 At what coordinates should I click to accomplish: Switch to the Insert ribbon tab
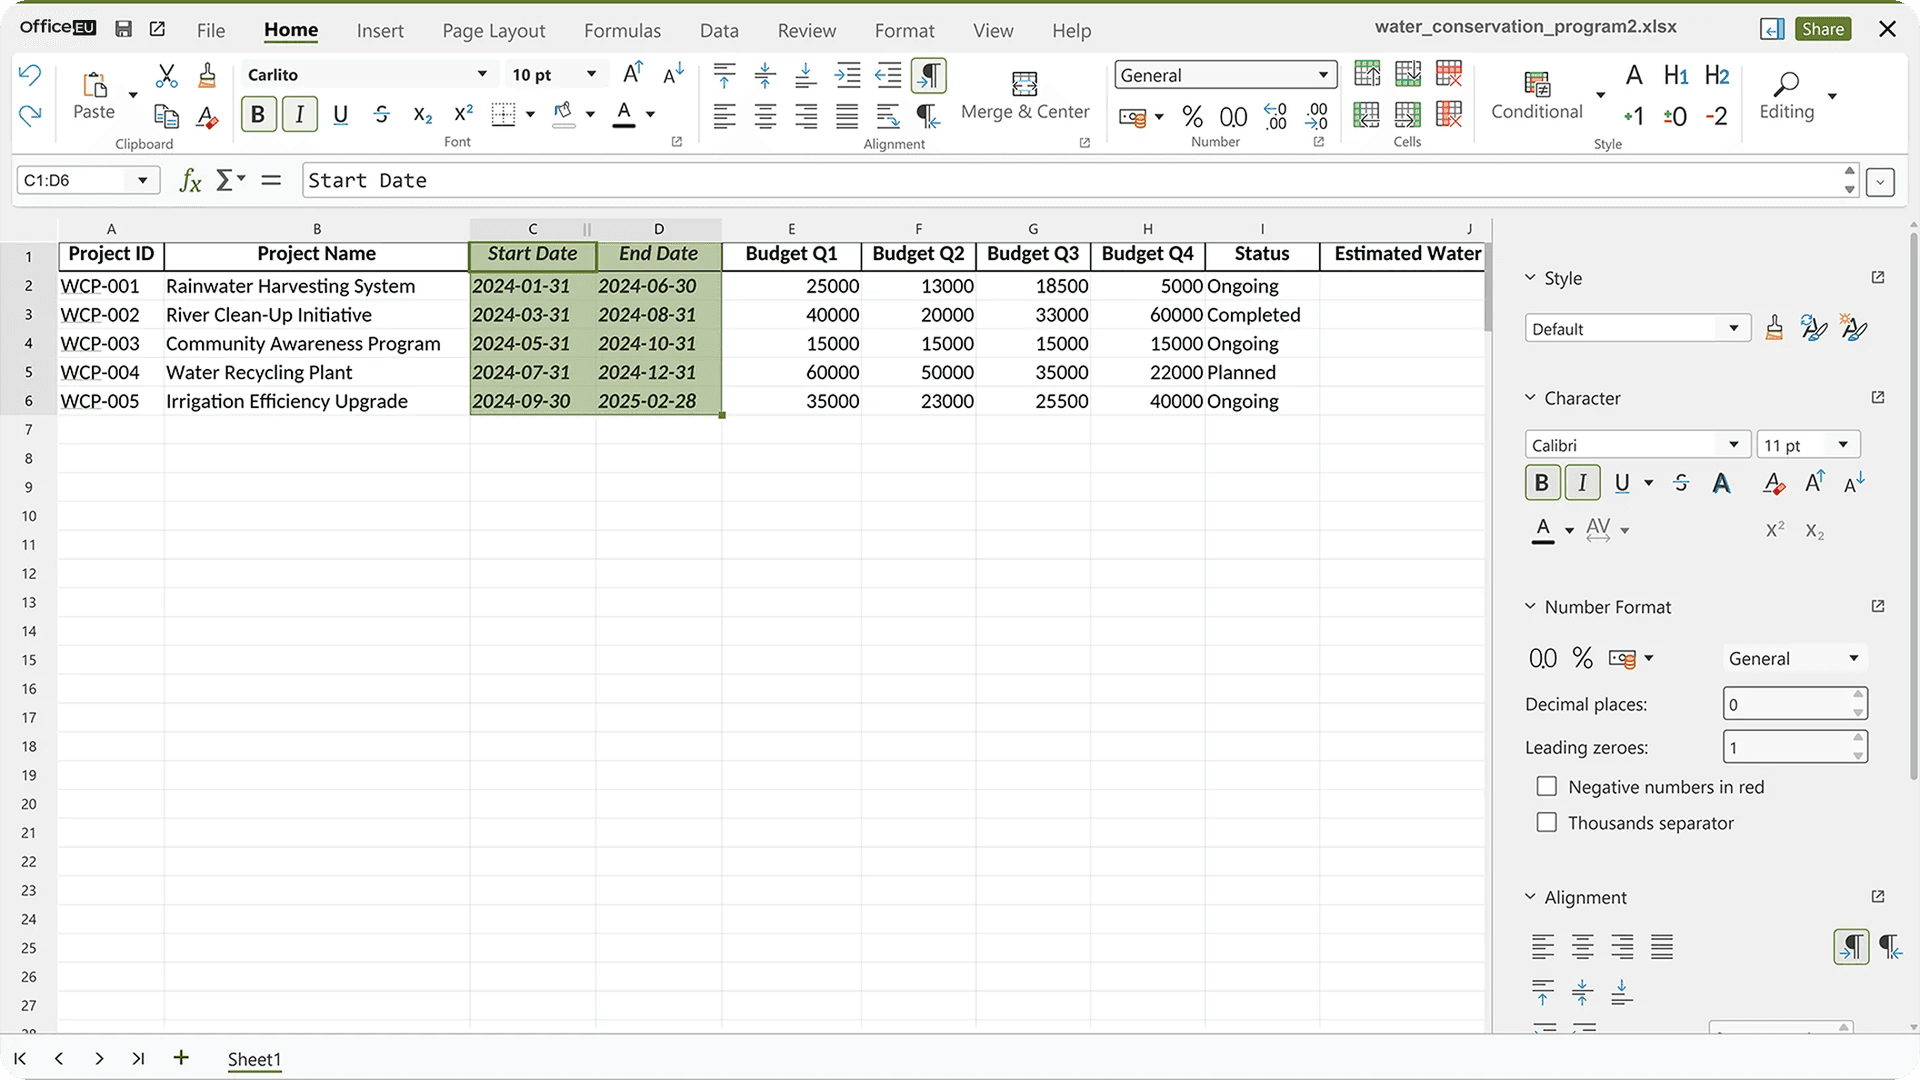point(380,31)
